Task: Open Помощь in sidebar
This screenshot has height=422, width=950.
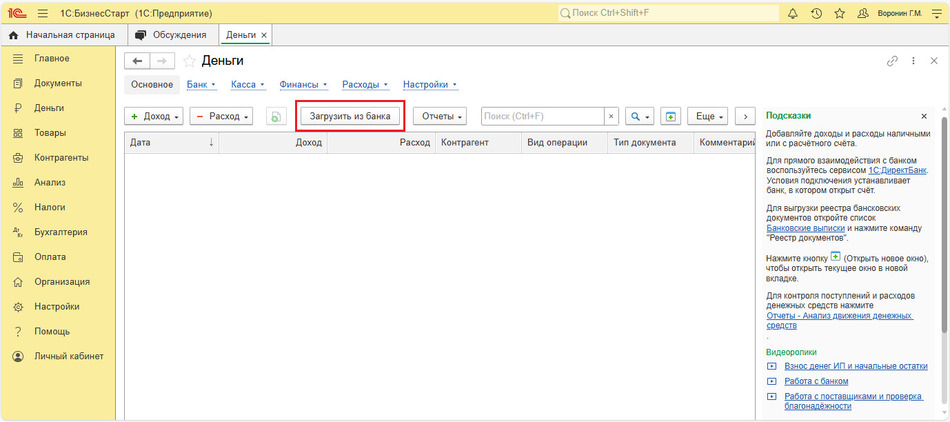Action: (51, 331)
